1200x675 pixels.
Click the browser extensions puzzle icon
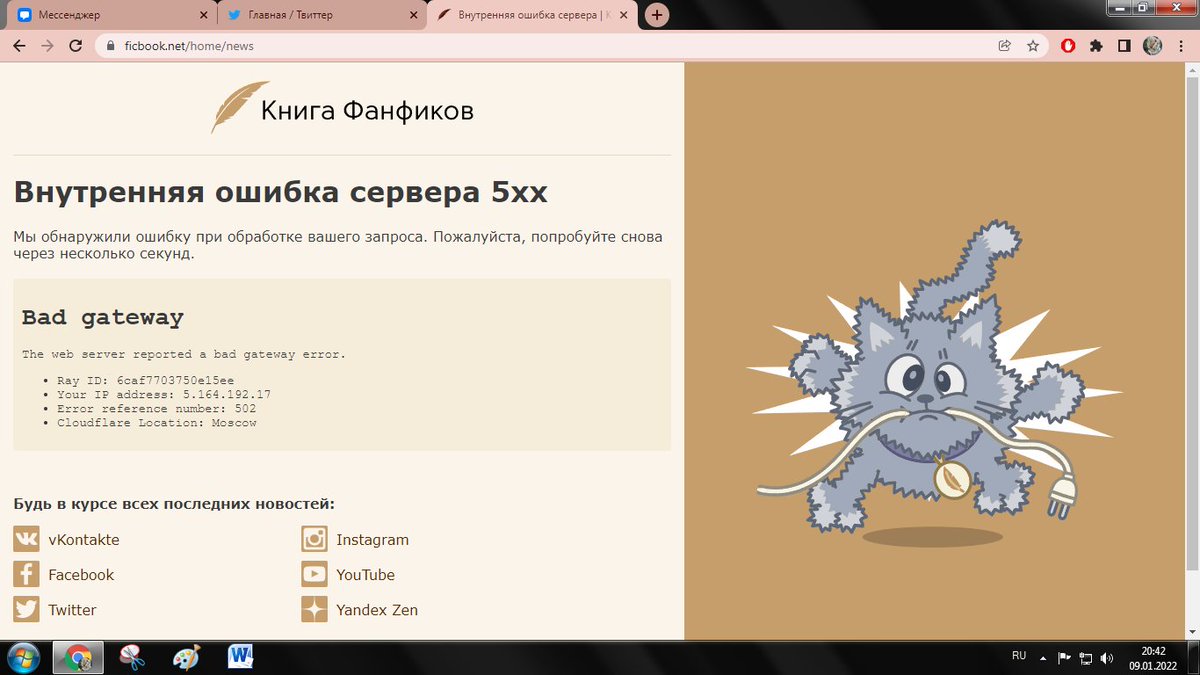pos(1096,45)
